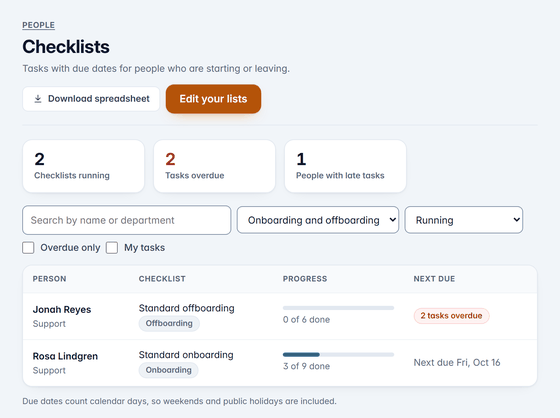Click the 2 tasks overdue badge
Image resolution: width=560 pixels, height=418 pixels.
[451, 316]
